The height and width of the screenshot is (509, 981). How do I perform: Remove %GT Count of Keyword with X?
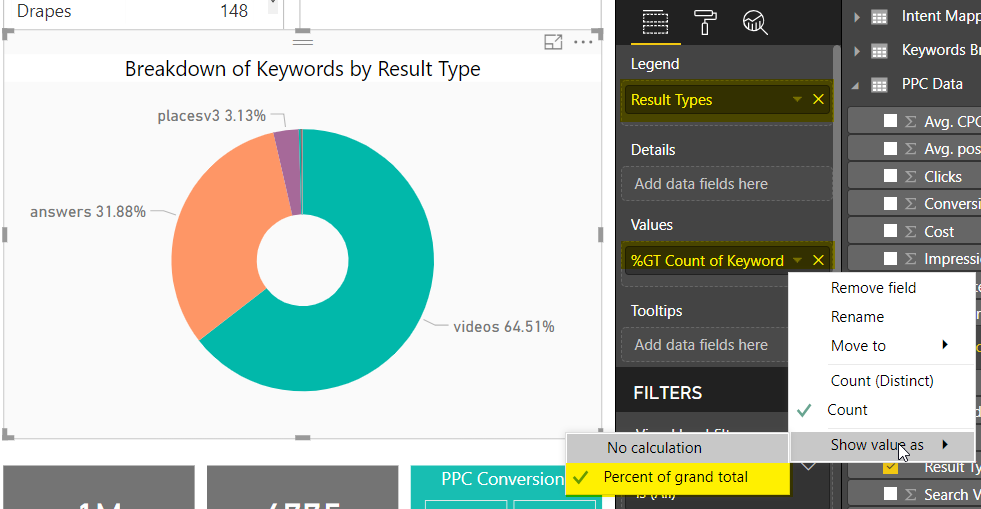818,260
